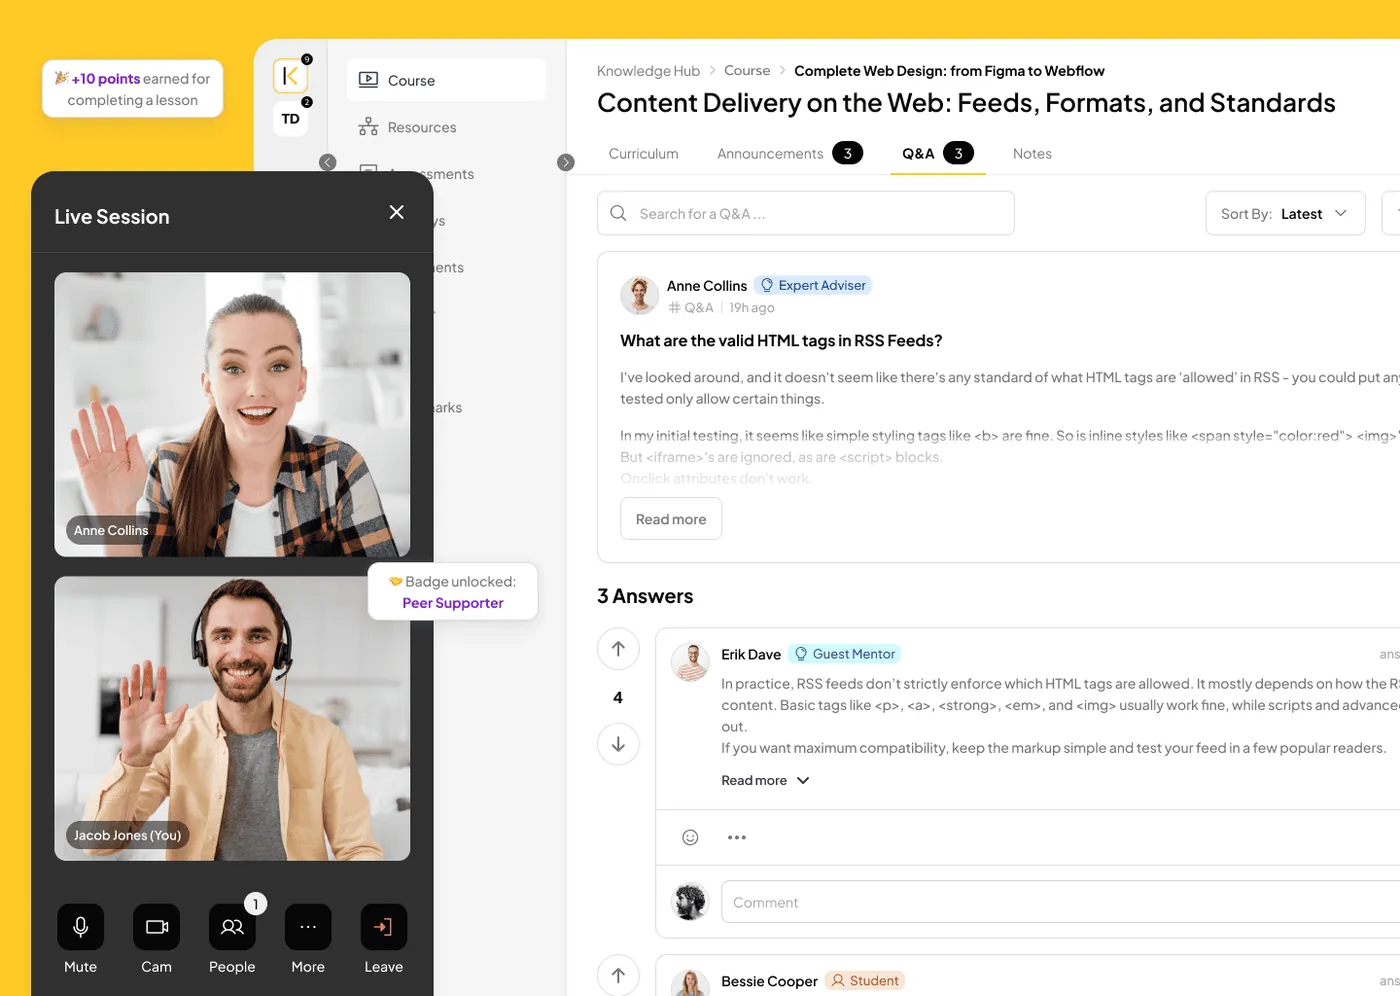The height and width of the screenshot is (996, 1400).
Task: Expand Read more in Erik Dave's answer
Action: click(x=765, y=780)
